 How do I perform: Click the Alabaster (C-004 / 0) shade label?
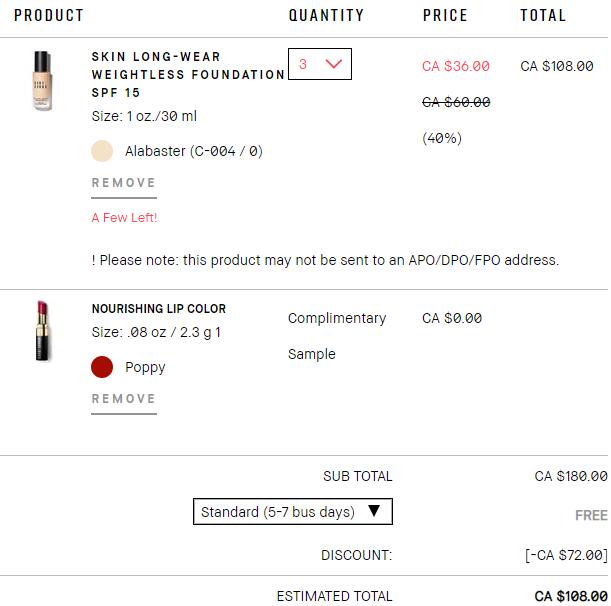coord(194,152)
